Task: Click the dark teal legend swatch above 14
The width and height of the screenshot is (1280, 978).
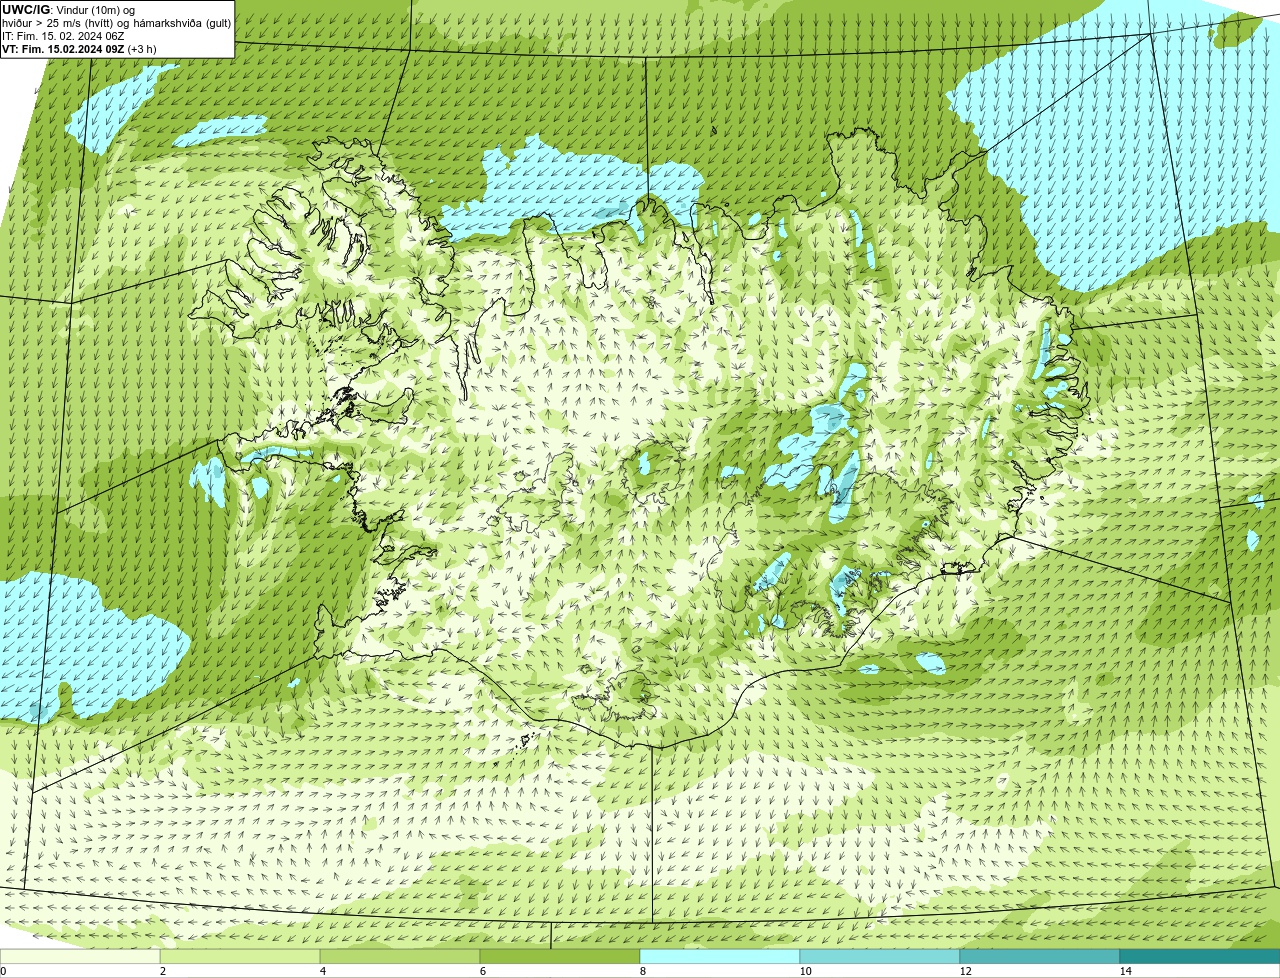Action: click(x=1200, y=956)
